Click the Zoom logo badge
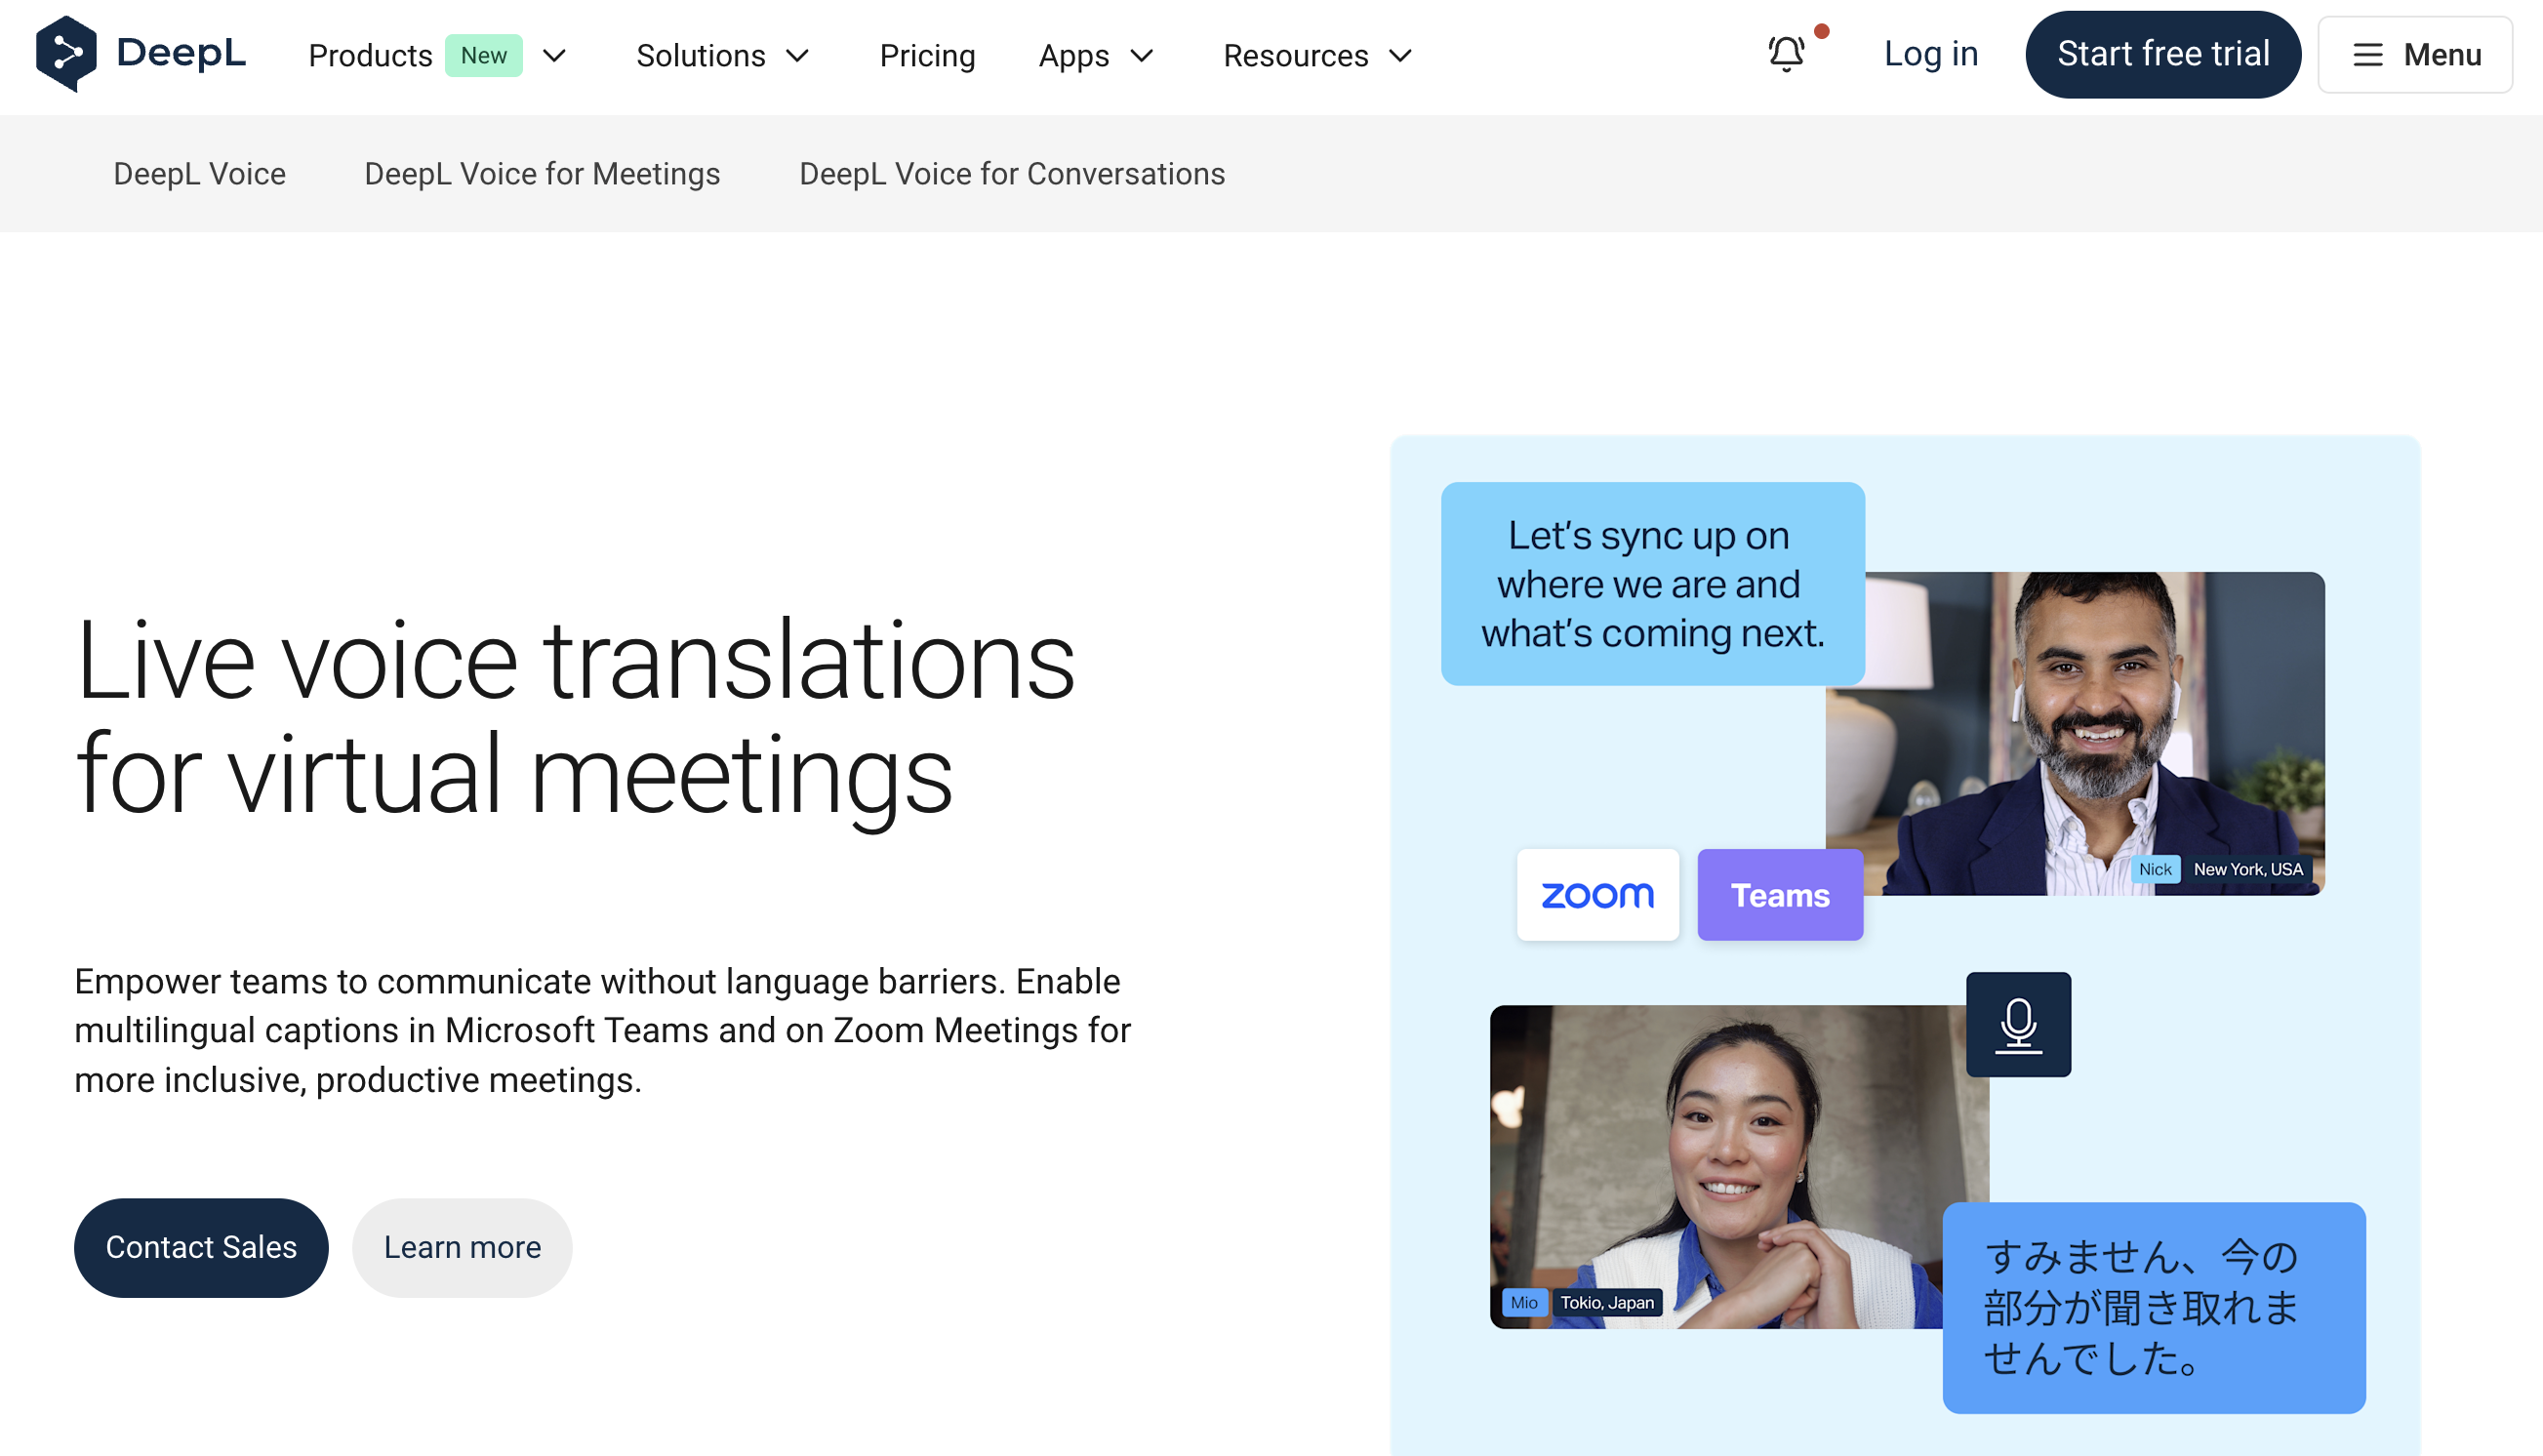The image size is (2543, 1456). (1597, 895)
